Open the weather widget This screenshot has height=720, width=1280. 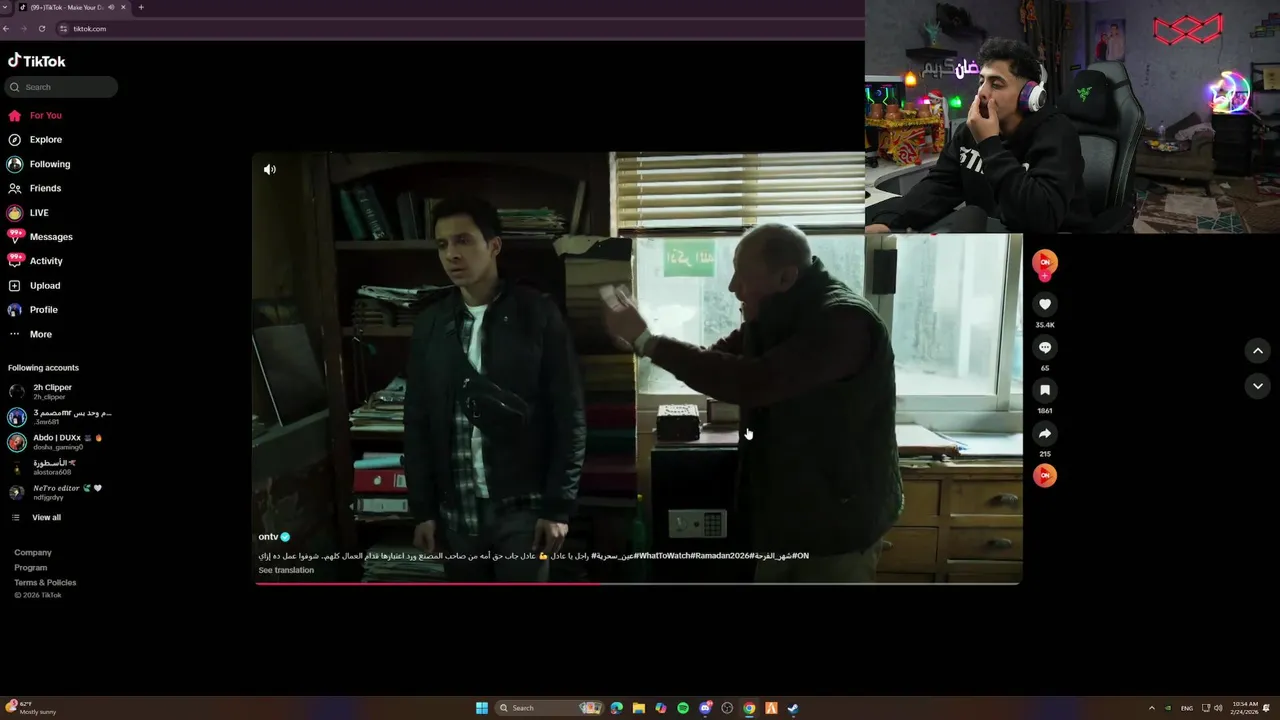tap(32, 708)
